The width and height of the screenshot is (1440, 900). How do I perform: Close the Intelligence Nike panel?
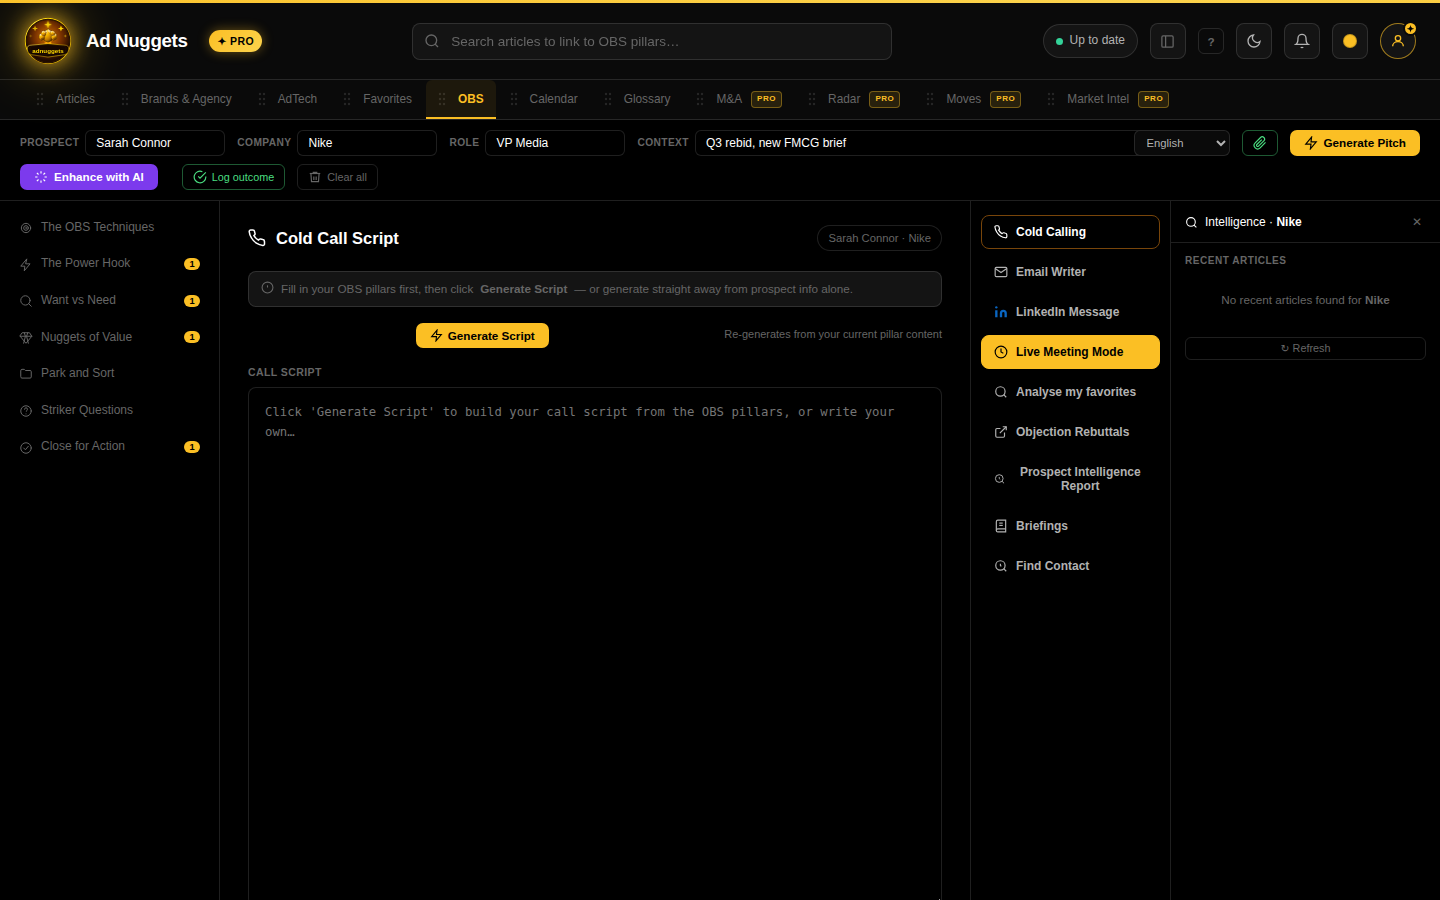click(x=1417, y=222)
